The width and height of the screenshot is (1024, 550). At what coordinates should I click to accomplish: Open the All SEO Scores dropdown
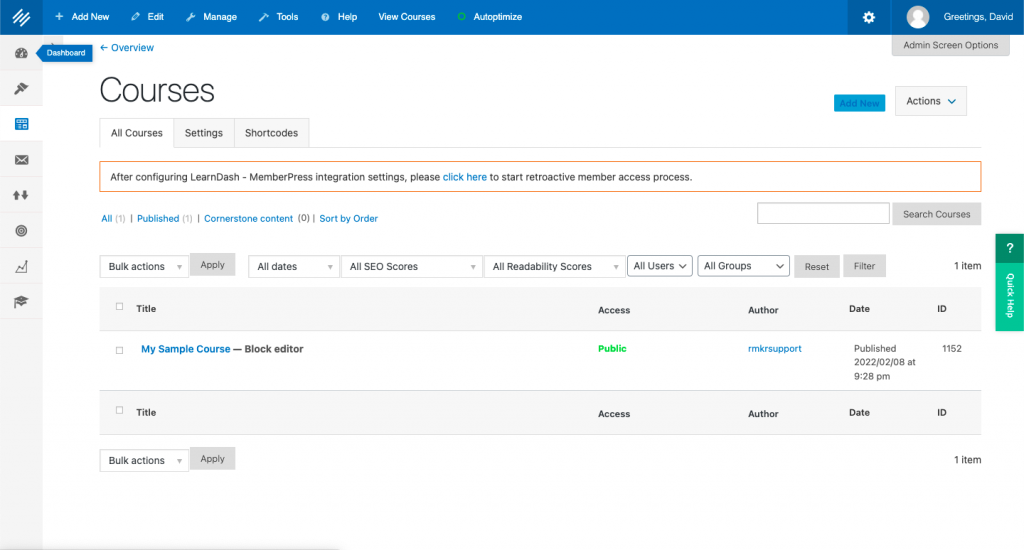pos(411,267)
